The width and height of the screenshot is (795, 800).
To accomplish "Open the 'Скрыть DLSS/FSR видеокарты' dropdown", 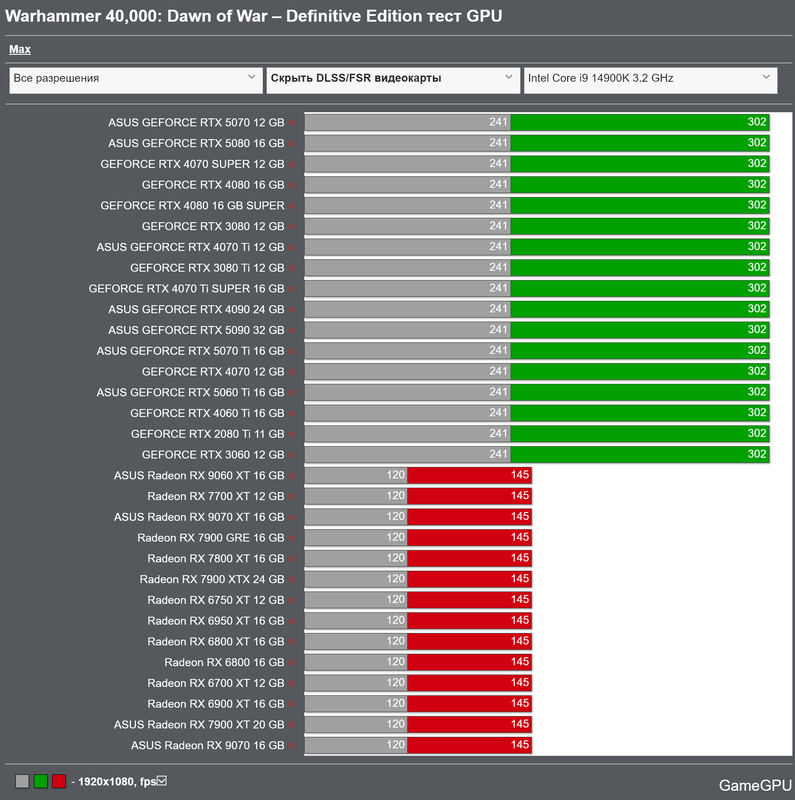I will [x=393, y=80].
